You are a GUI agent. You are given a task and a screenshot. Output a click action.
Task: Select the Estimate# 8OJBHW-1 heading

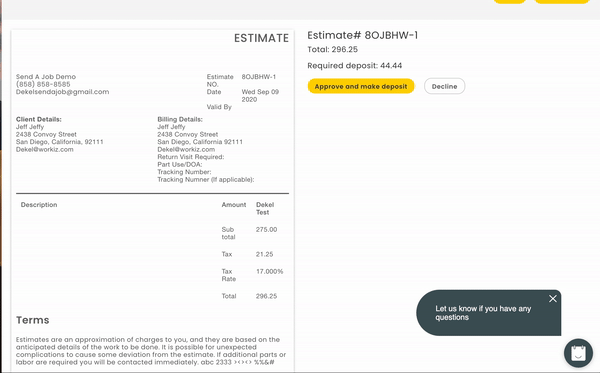362,35
